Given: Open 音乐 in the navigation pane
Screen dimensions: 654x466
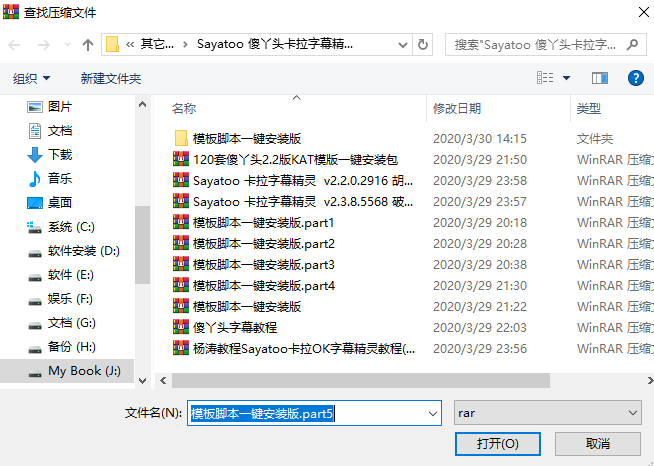Looking at the screenshot, I should point(60,179).
